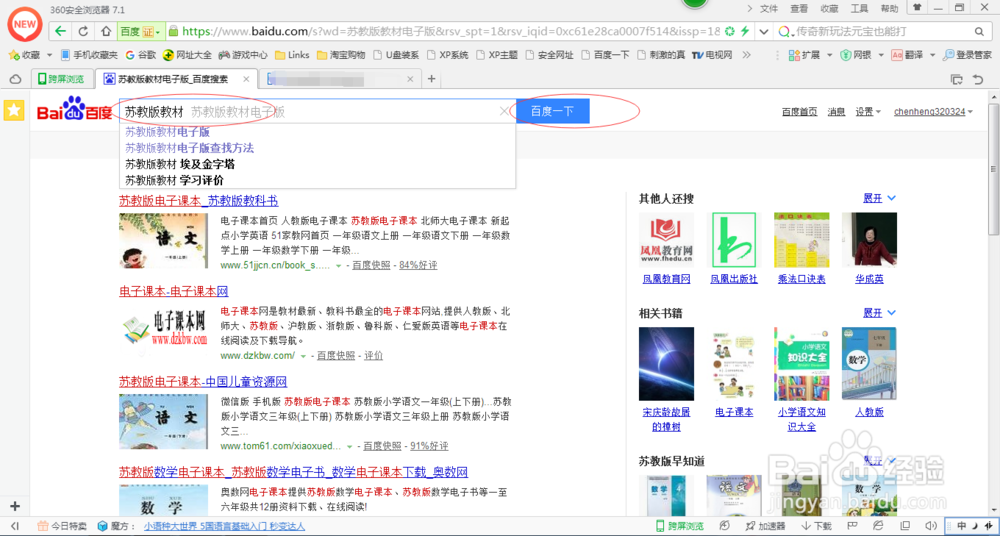Click the browser back arrow button

(x=61, y=31)
